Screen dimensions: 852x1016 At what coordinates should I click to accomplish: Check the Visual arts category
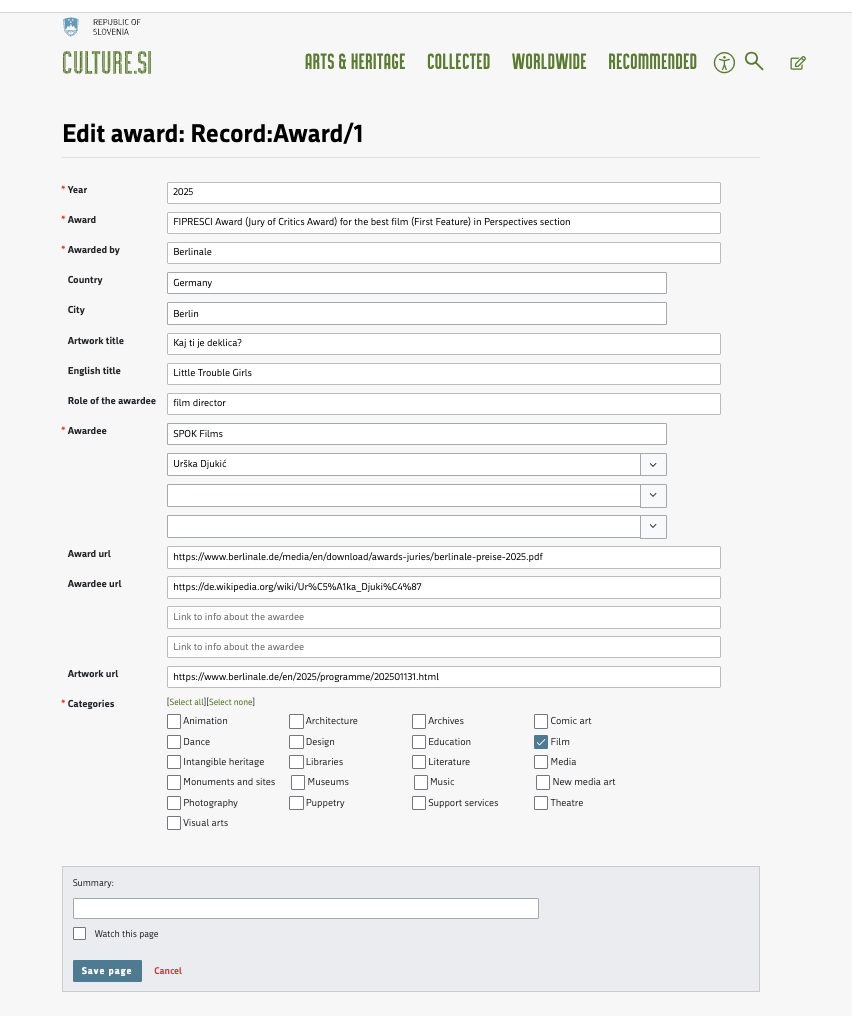174,823
